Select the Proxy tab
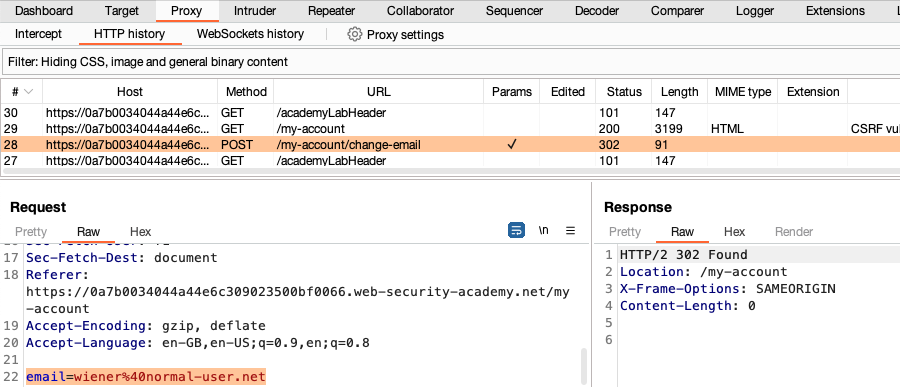900x387 pixels. (x=187, y=10)
